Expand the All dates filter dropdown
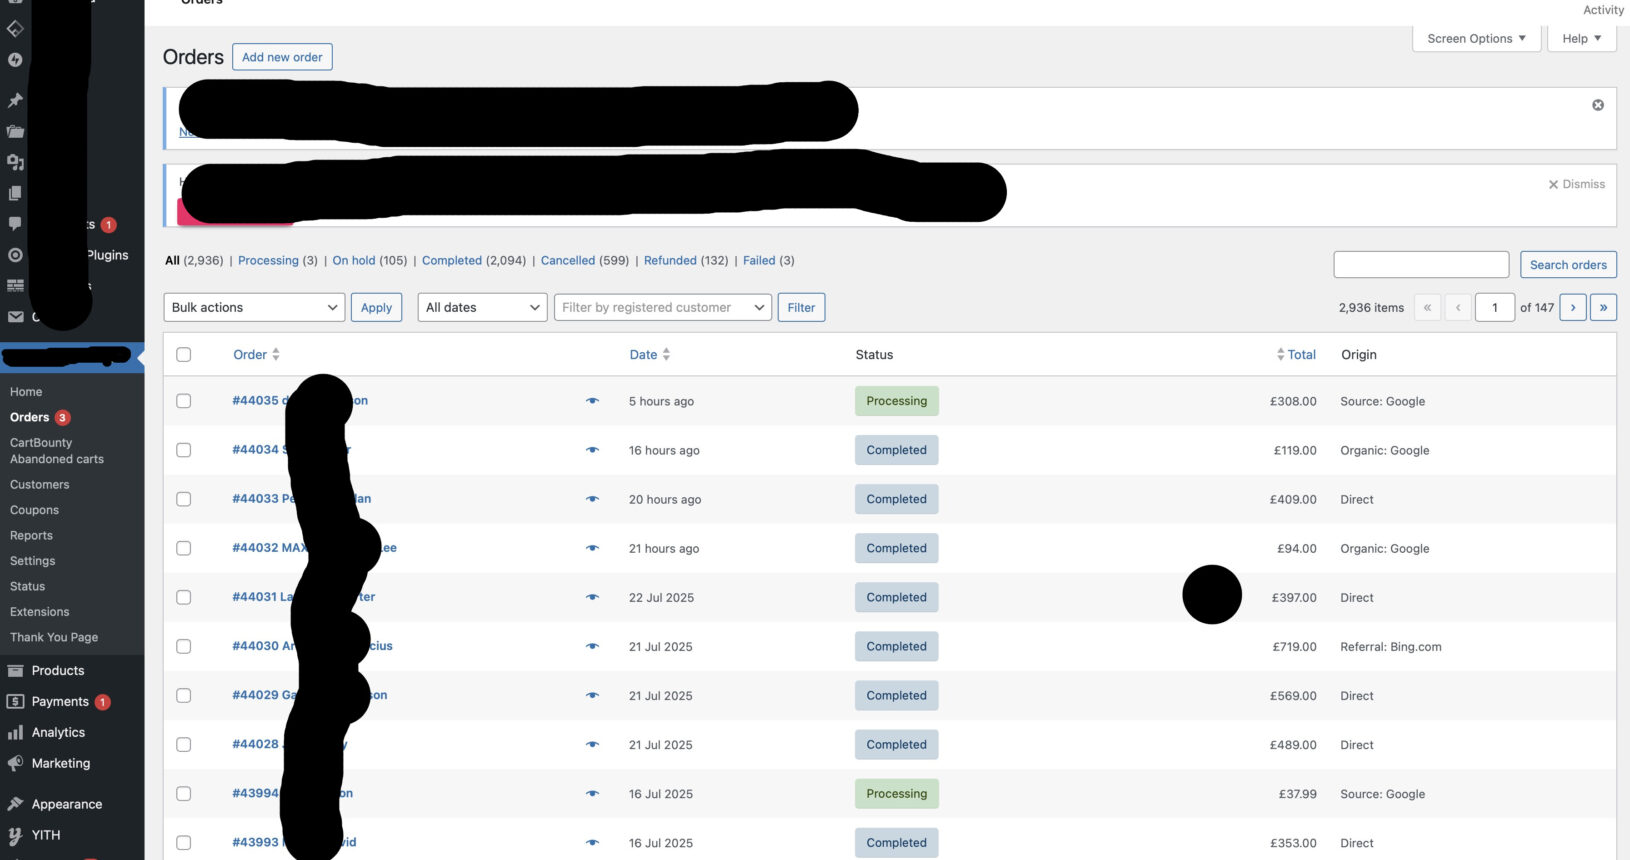This screenshot has height=860, width=1630. (x=482, y=308)
